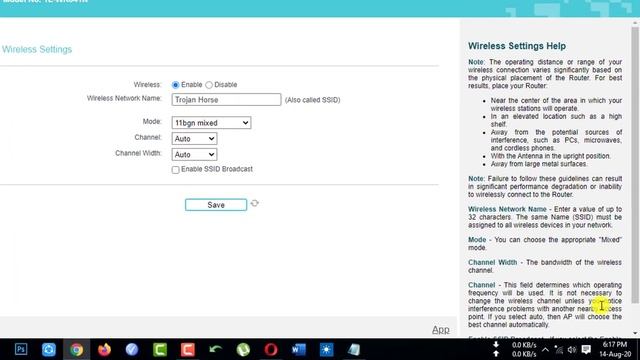Image resolution: width=640 pixels, height=360 pixels.
Task: Click the Wireless Settings Help heading
Action: coord(517,46)
